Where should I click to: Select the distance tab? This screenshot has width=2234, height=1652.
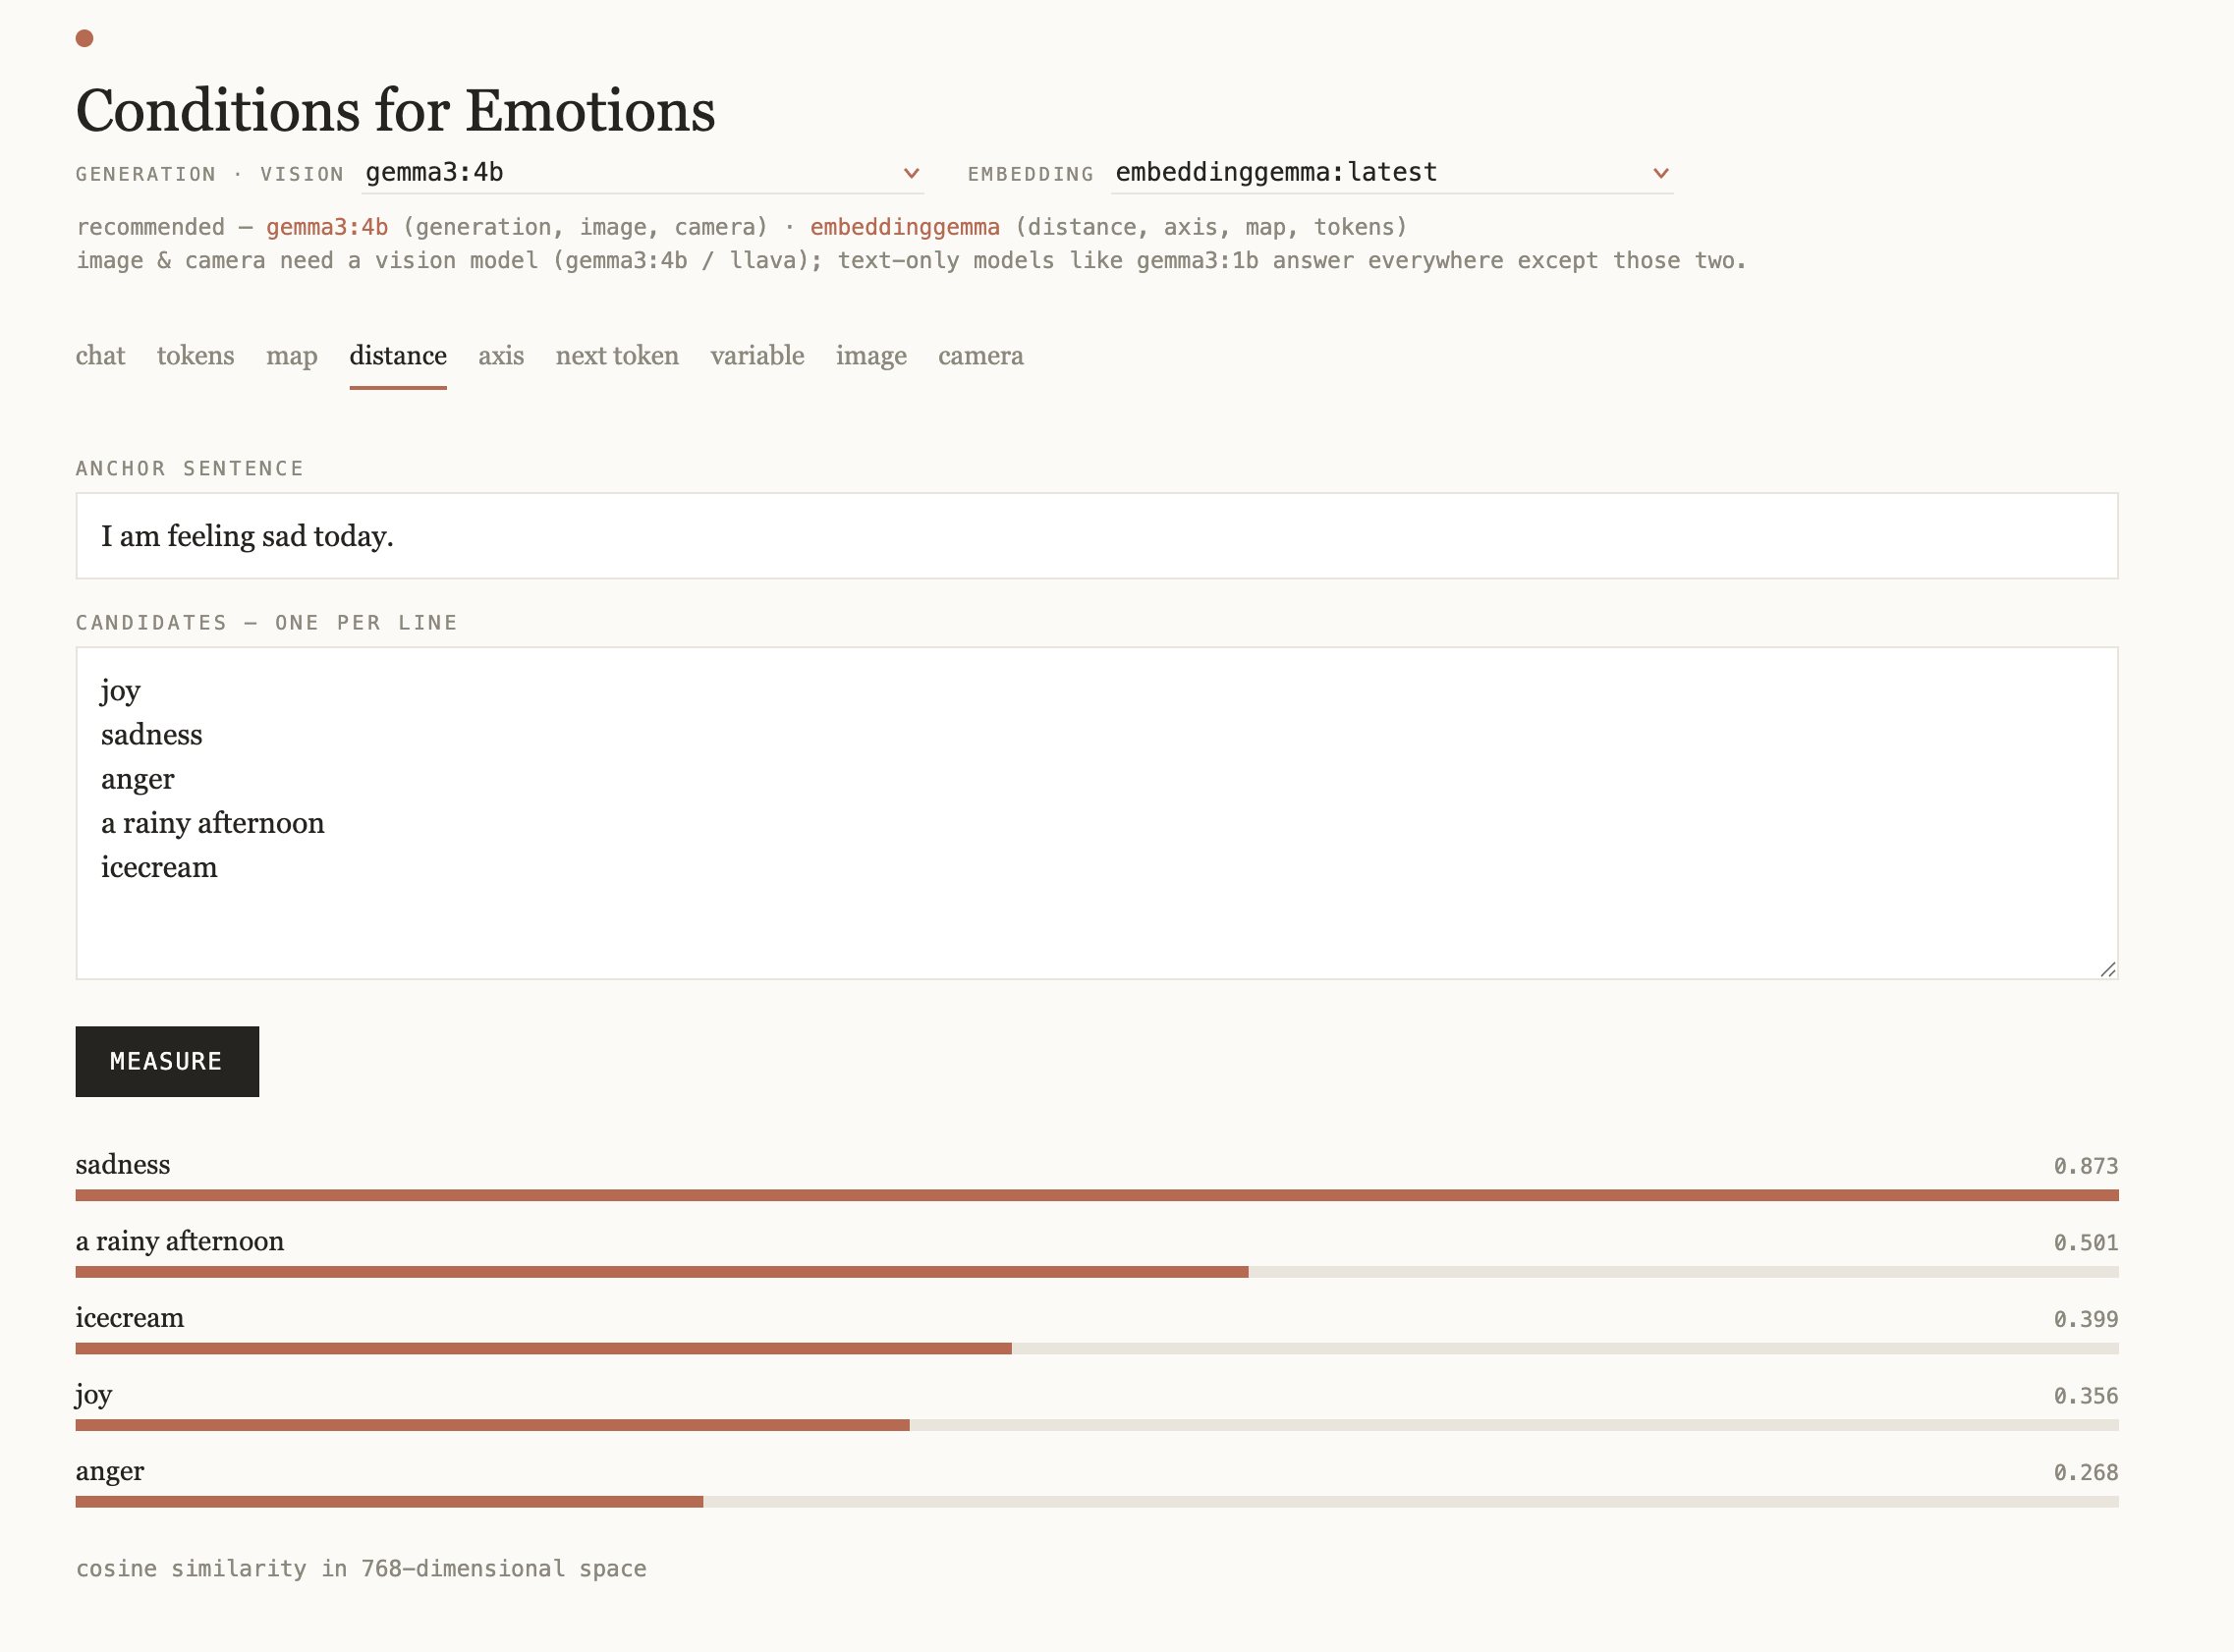point(398,356)
